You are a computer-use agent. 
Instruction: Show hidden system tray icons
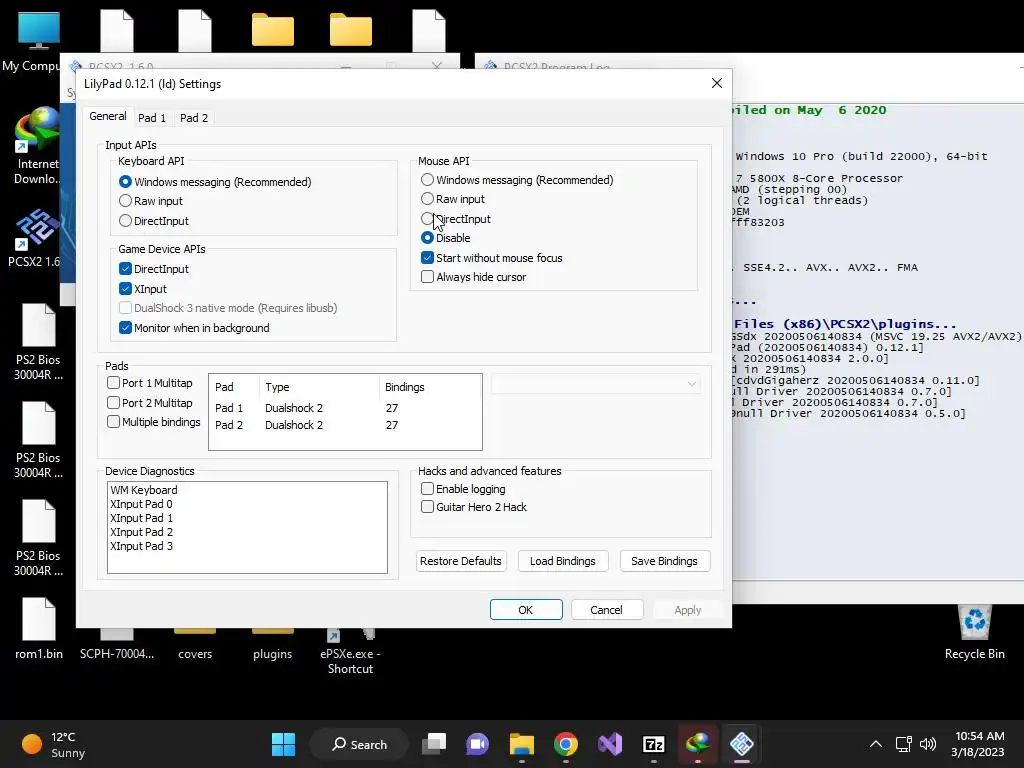pyautogui.click(x=876, y=744)
